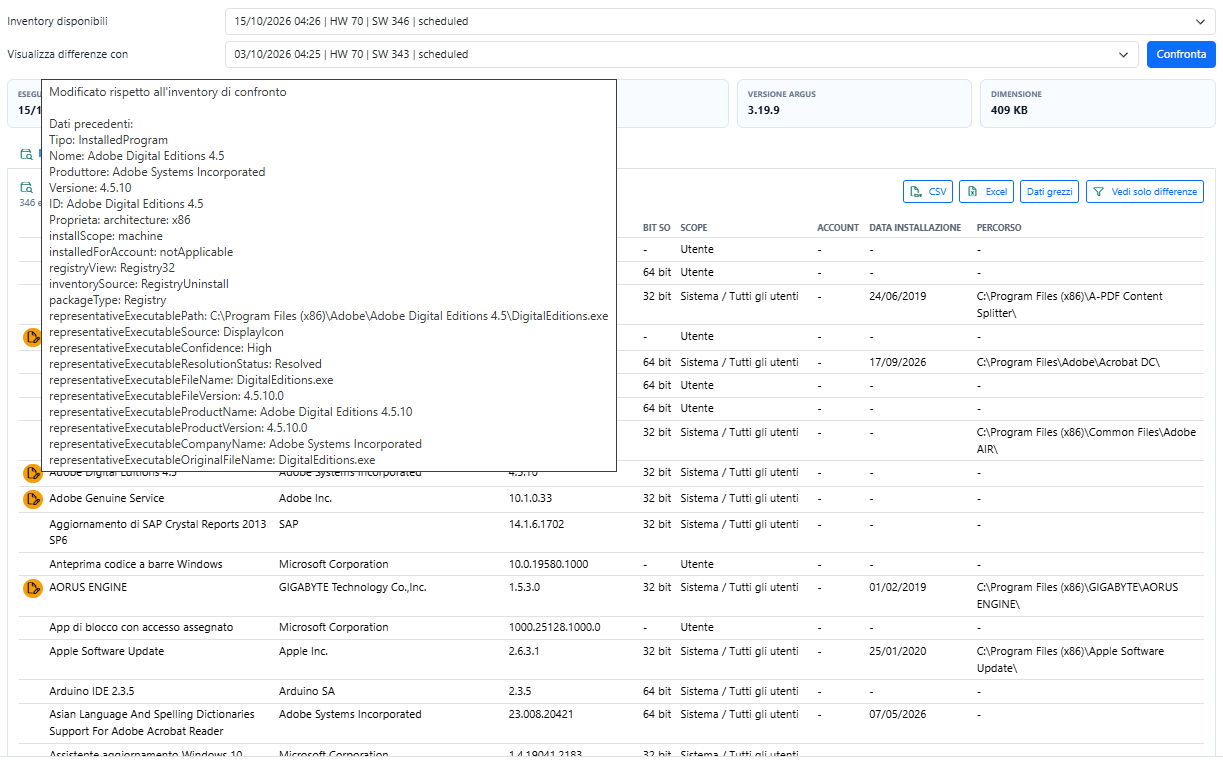Select the Arduino SA vendor cell
Image resolution: width=1223 pixels, height=760 pixels.
[306, 691]
